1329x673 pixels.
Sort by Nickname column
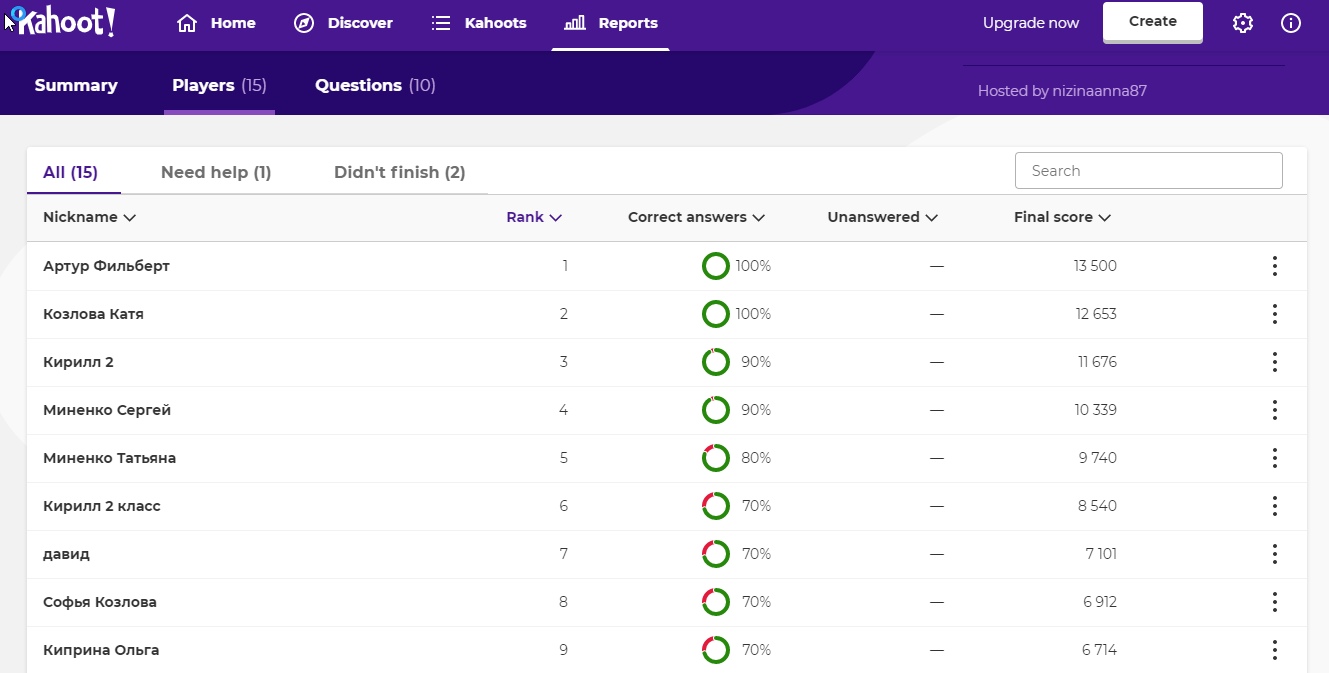(x=89, y=217)
